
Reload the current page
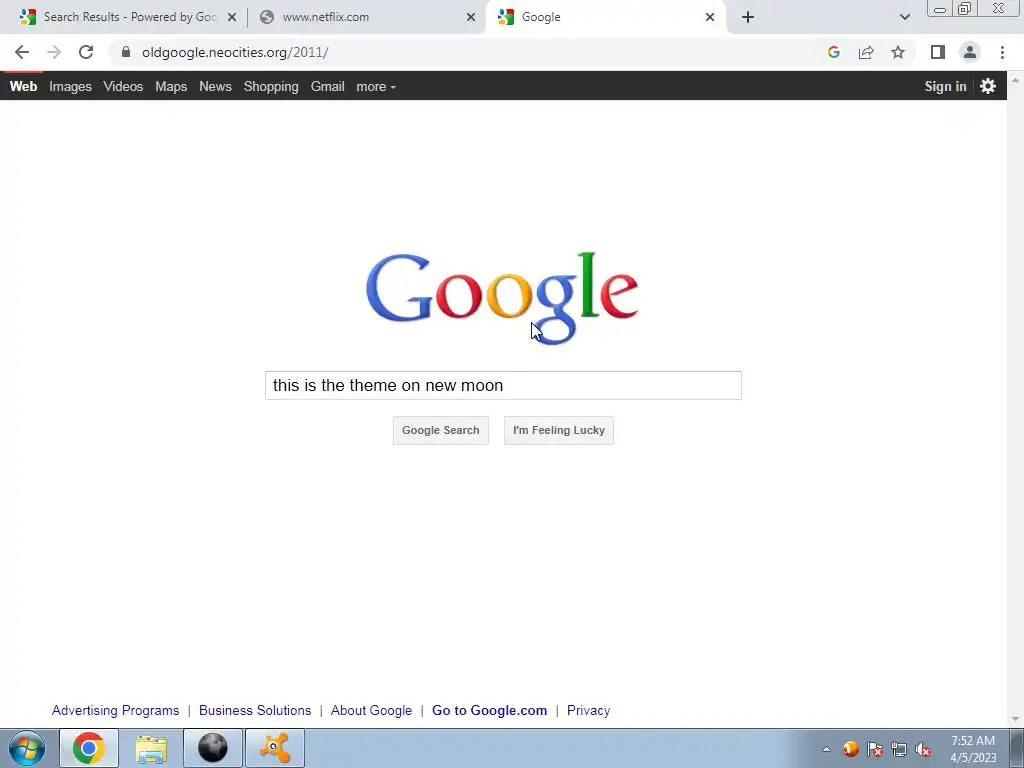86,52
